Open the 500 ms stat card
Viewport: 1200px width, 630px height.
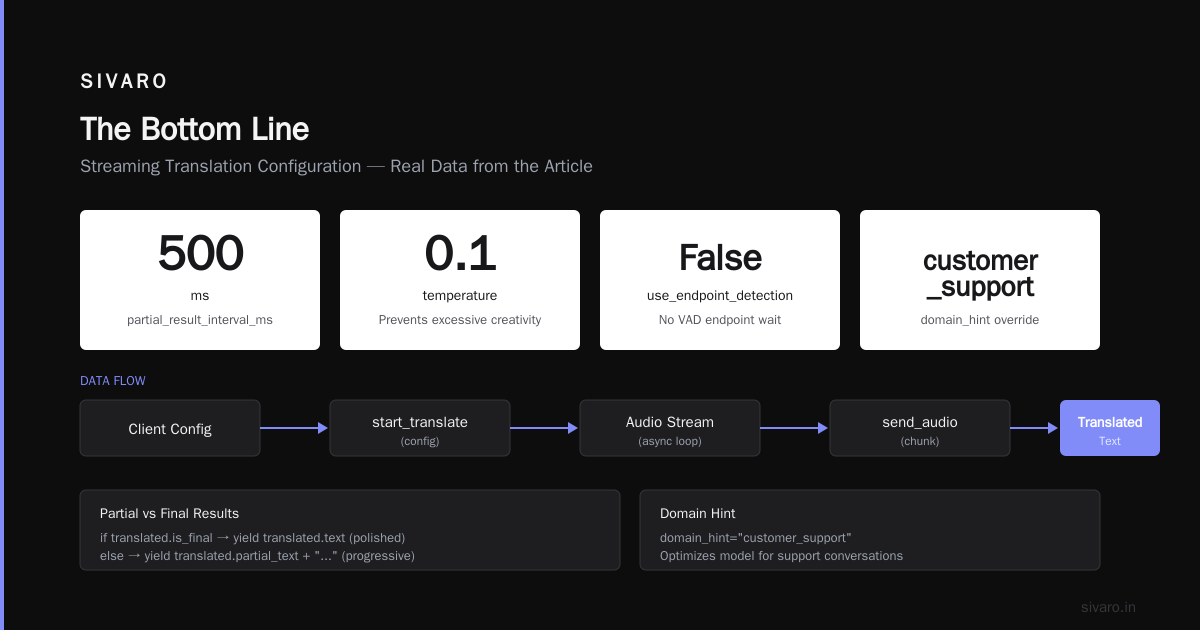pyautogui.click(x=200, y=280)
